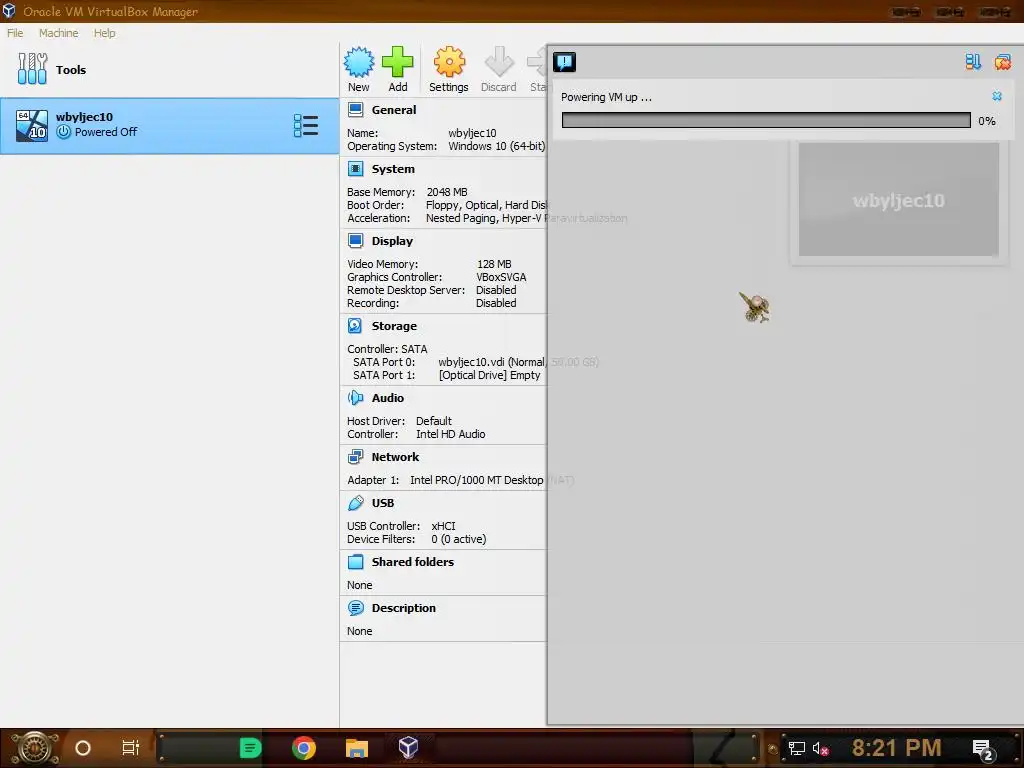Click the Discard toolbar arrow icon
1024x768 pixels.
click(x=499, y=62)
